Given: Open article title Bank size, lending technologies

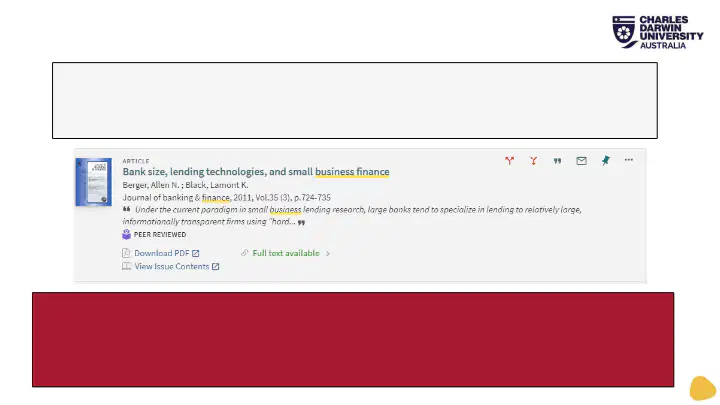Looking at the screenshot, I should point(256,172).
